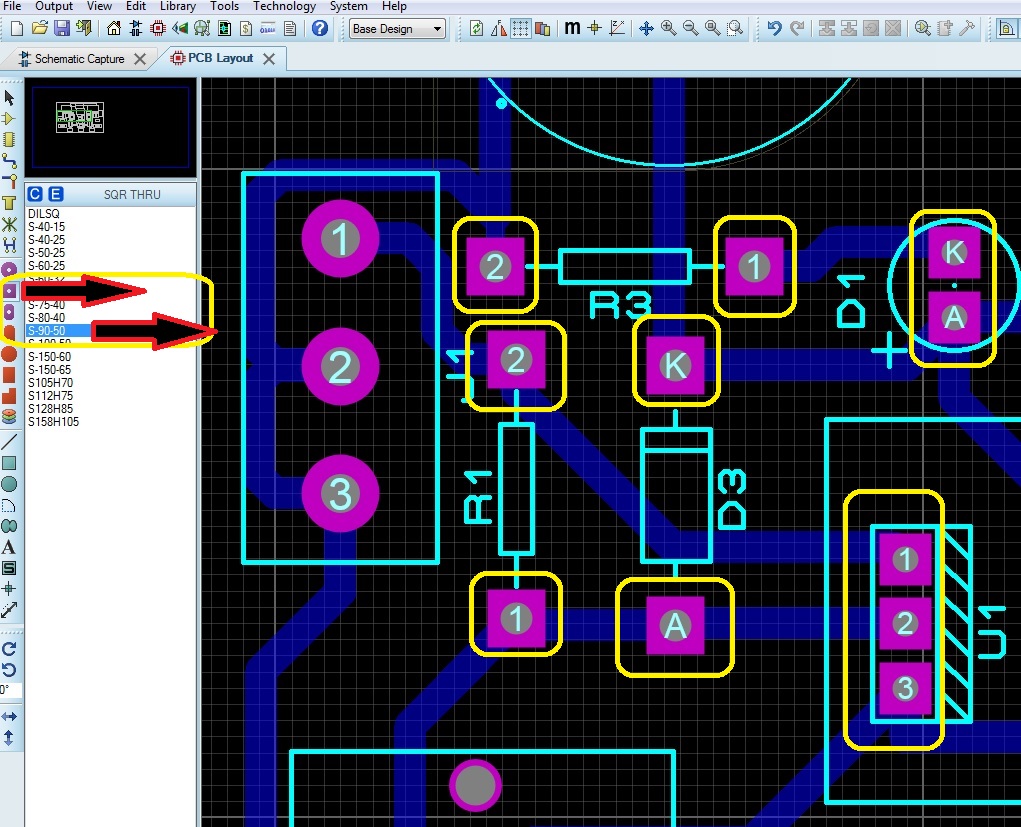This screenshot has height=827, width=1021.
Task: Click the Decompose hammer icon
Action: (967, 28)
